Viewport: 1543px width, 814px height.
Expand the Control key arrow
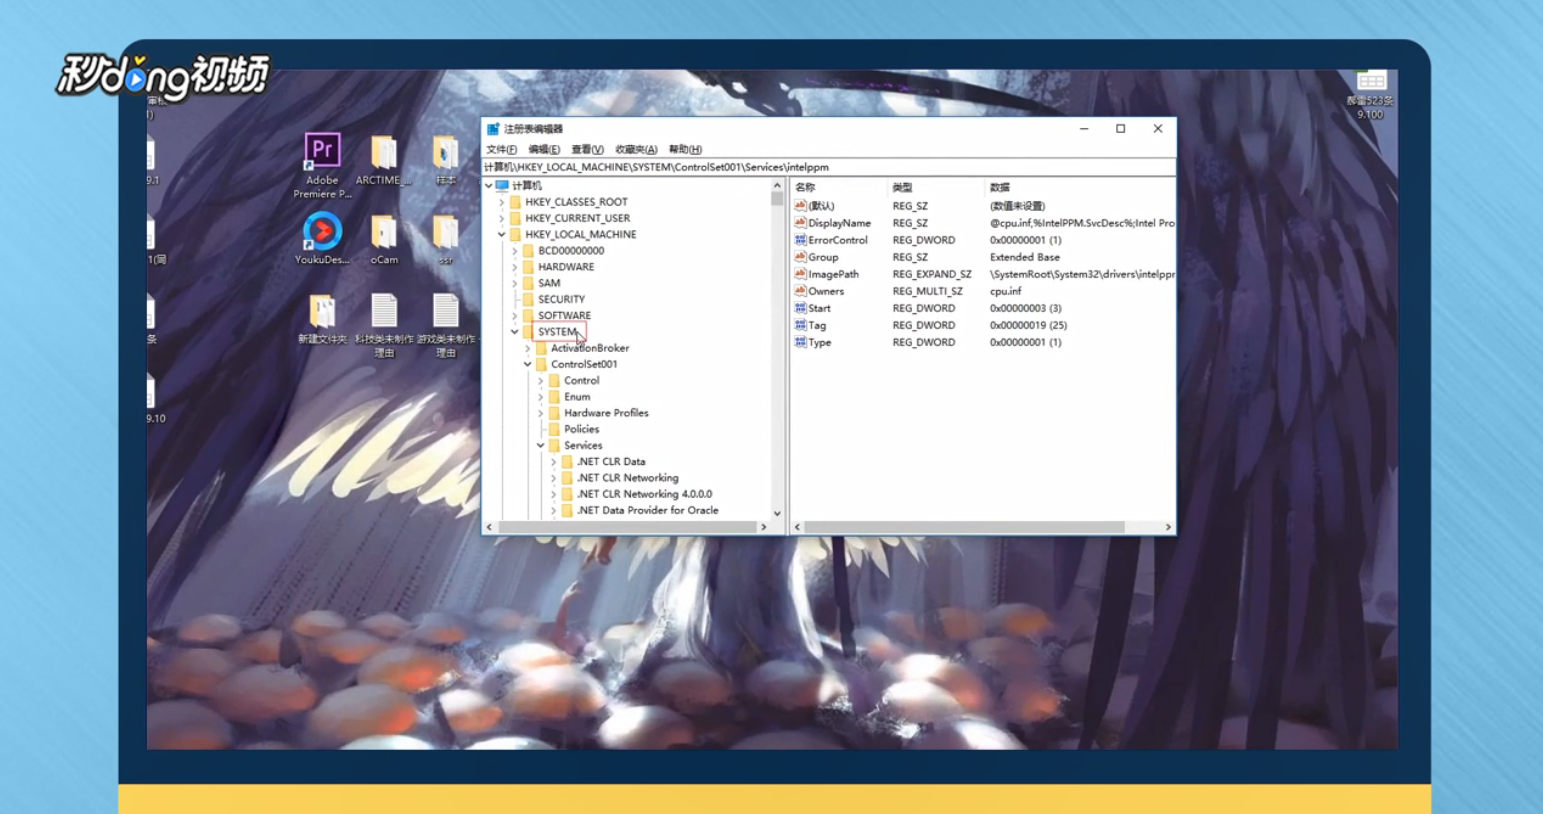click(541, 380)
